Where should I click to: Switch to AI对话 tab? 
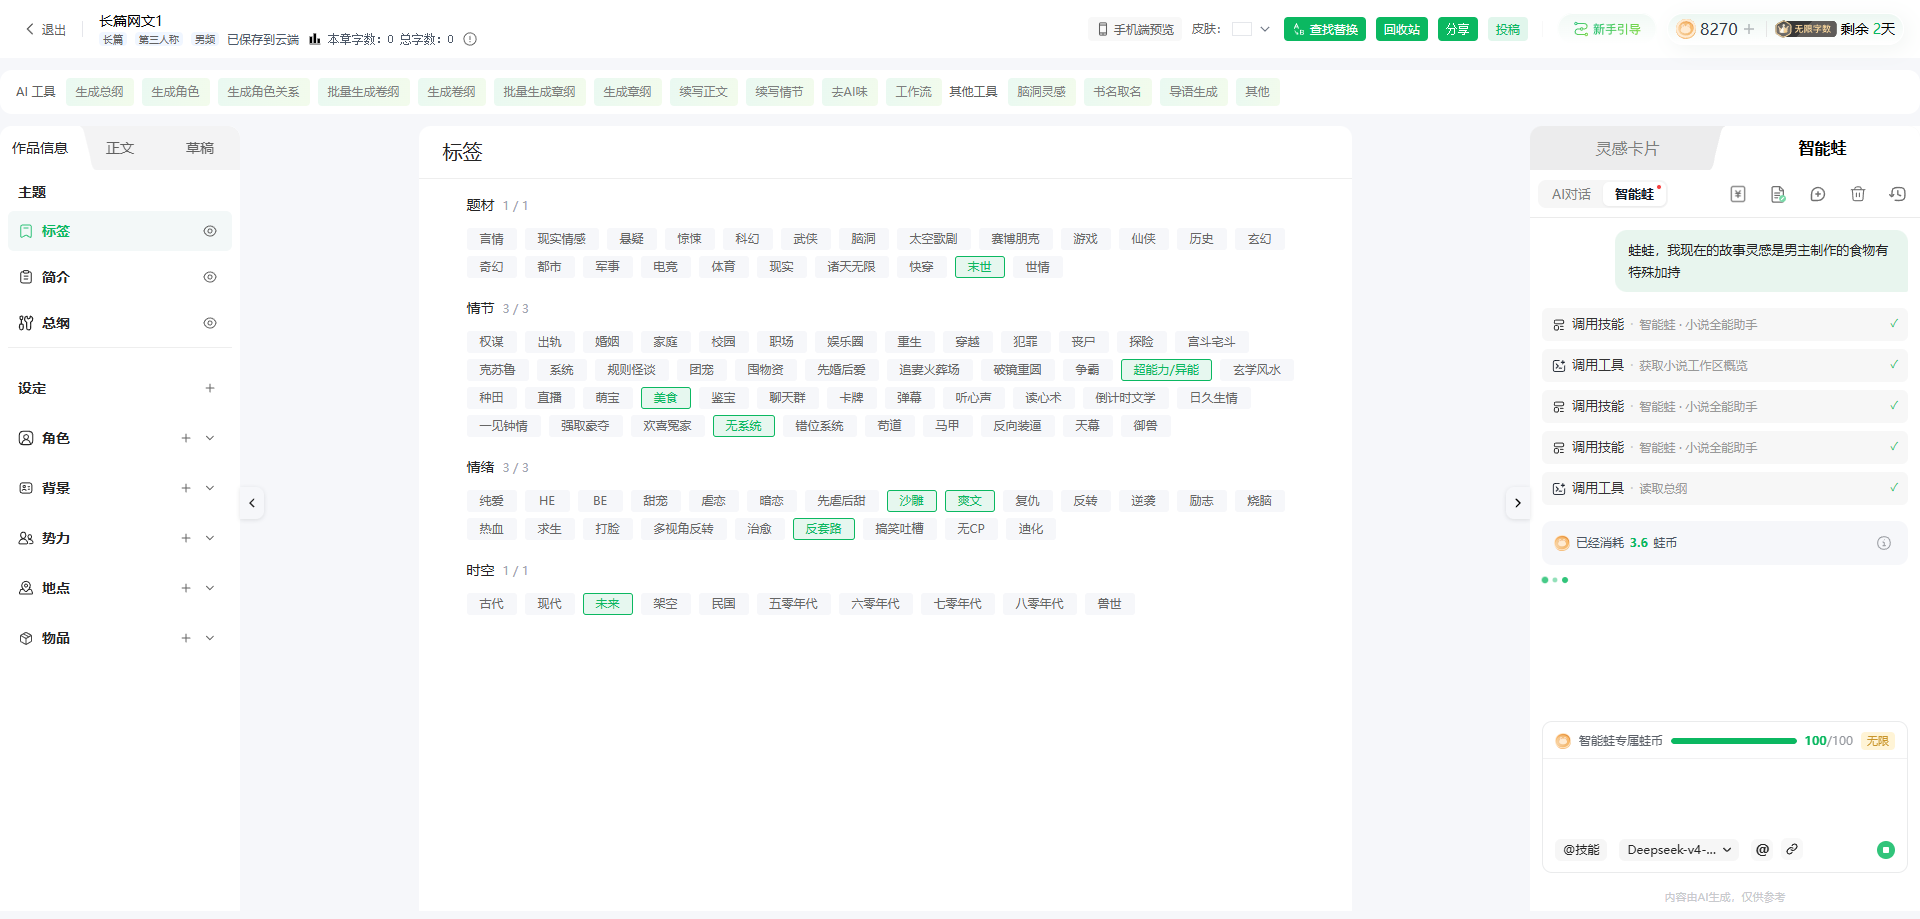pos(1571,194)
